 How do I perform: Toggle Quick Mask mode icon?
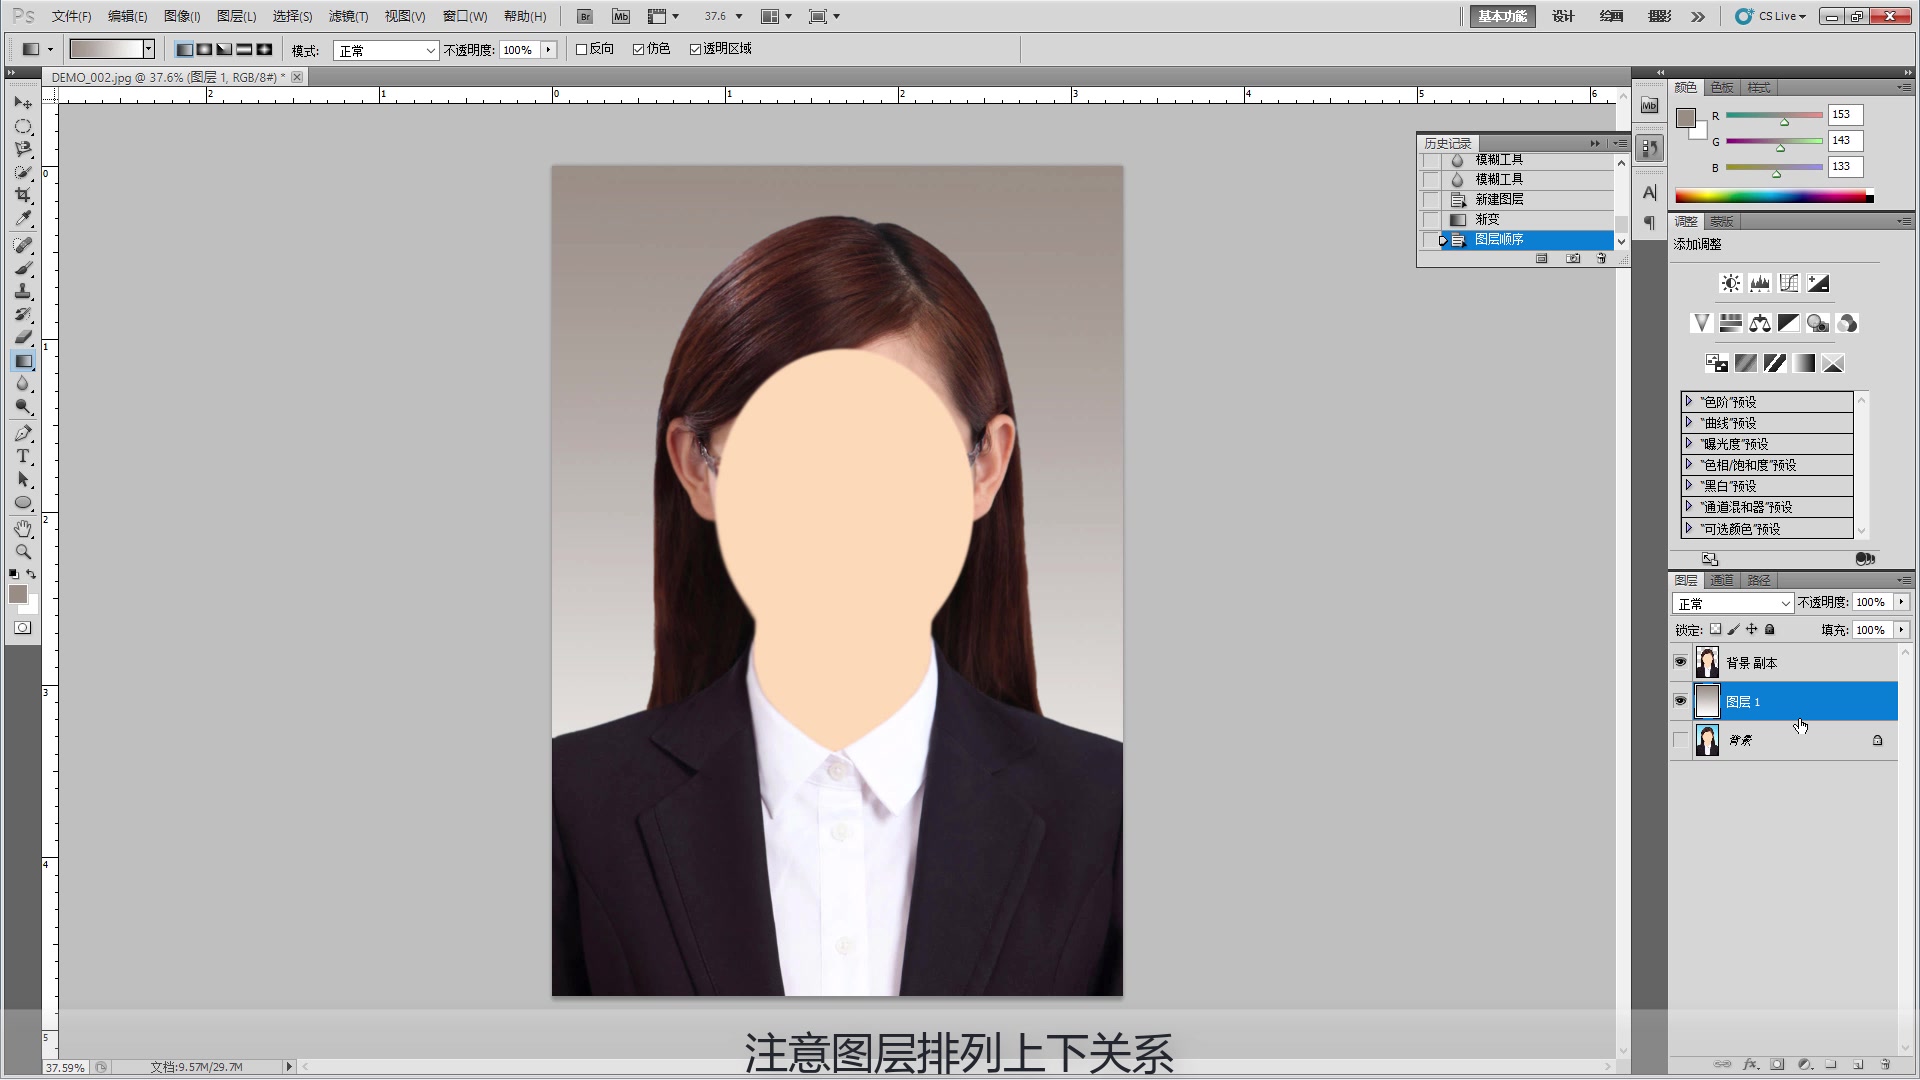click(x=22, y=628)
